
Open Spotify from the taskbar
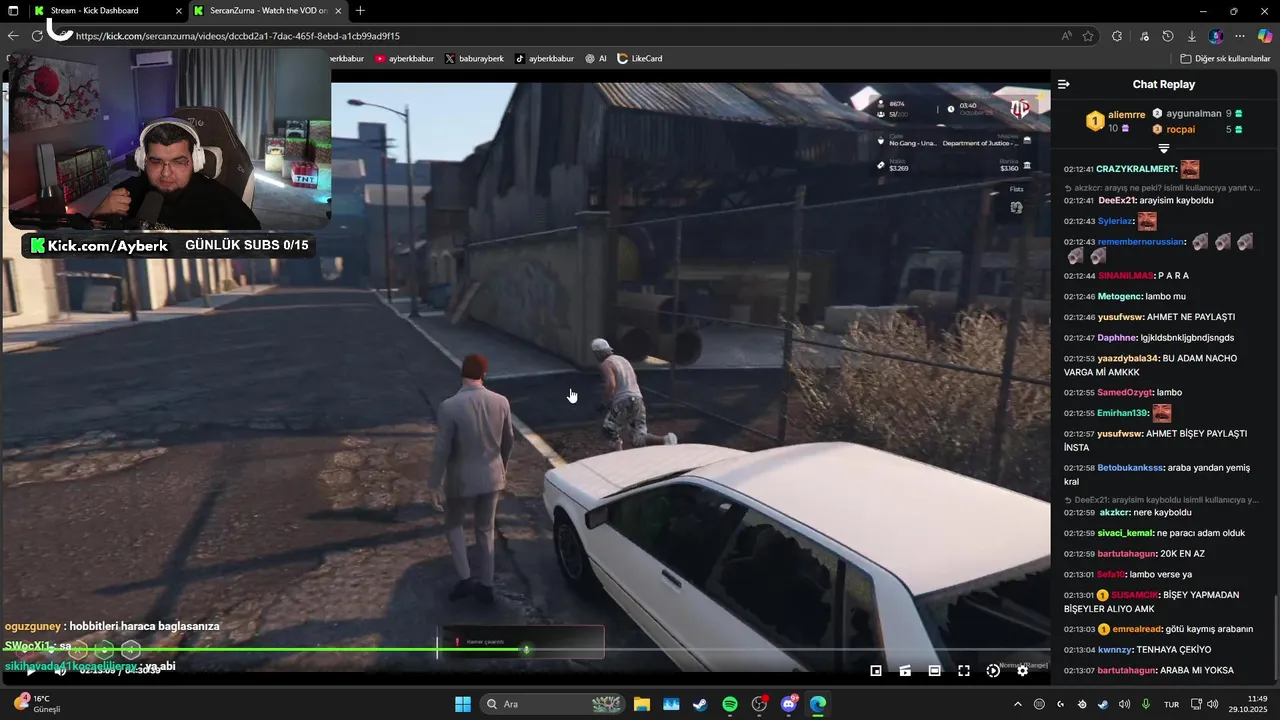point(730,704)
